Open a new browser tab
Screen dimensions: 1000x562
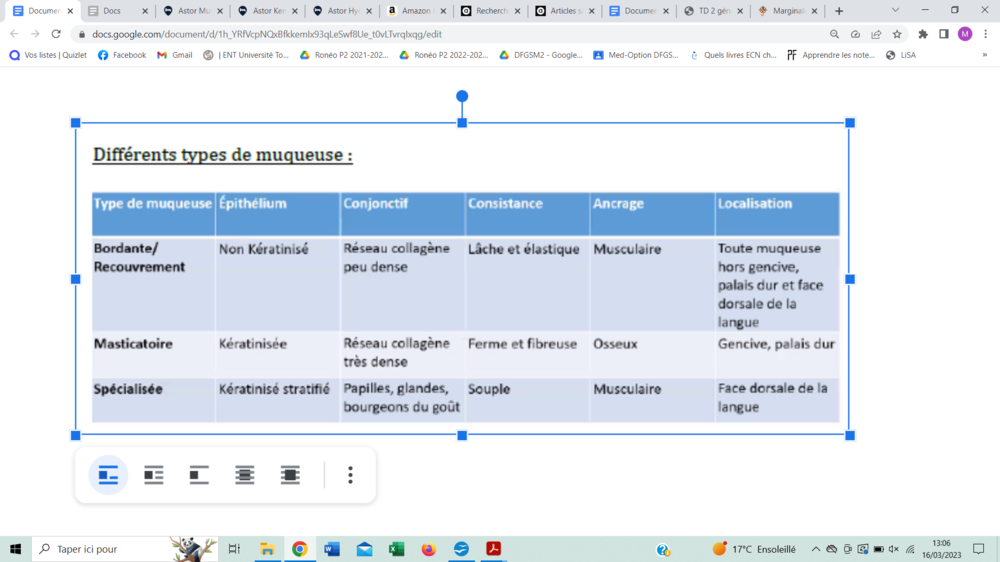(x=839, y=11)
